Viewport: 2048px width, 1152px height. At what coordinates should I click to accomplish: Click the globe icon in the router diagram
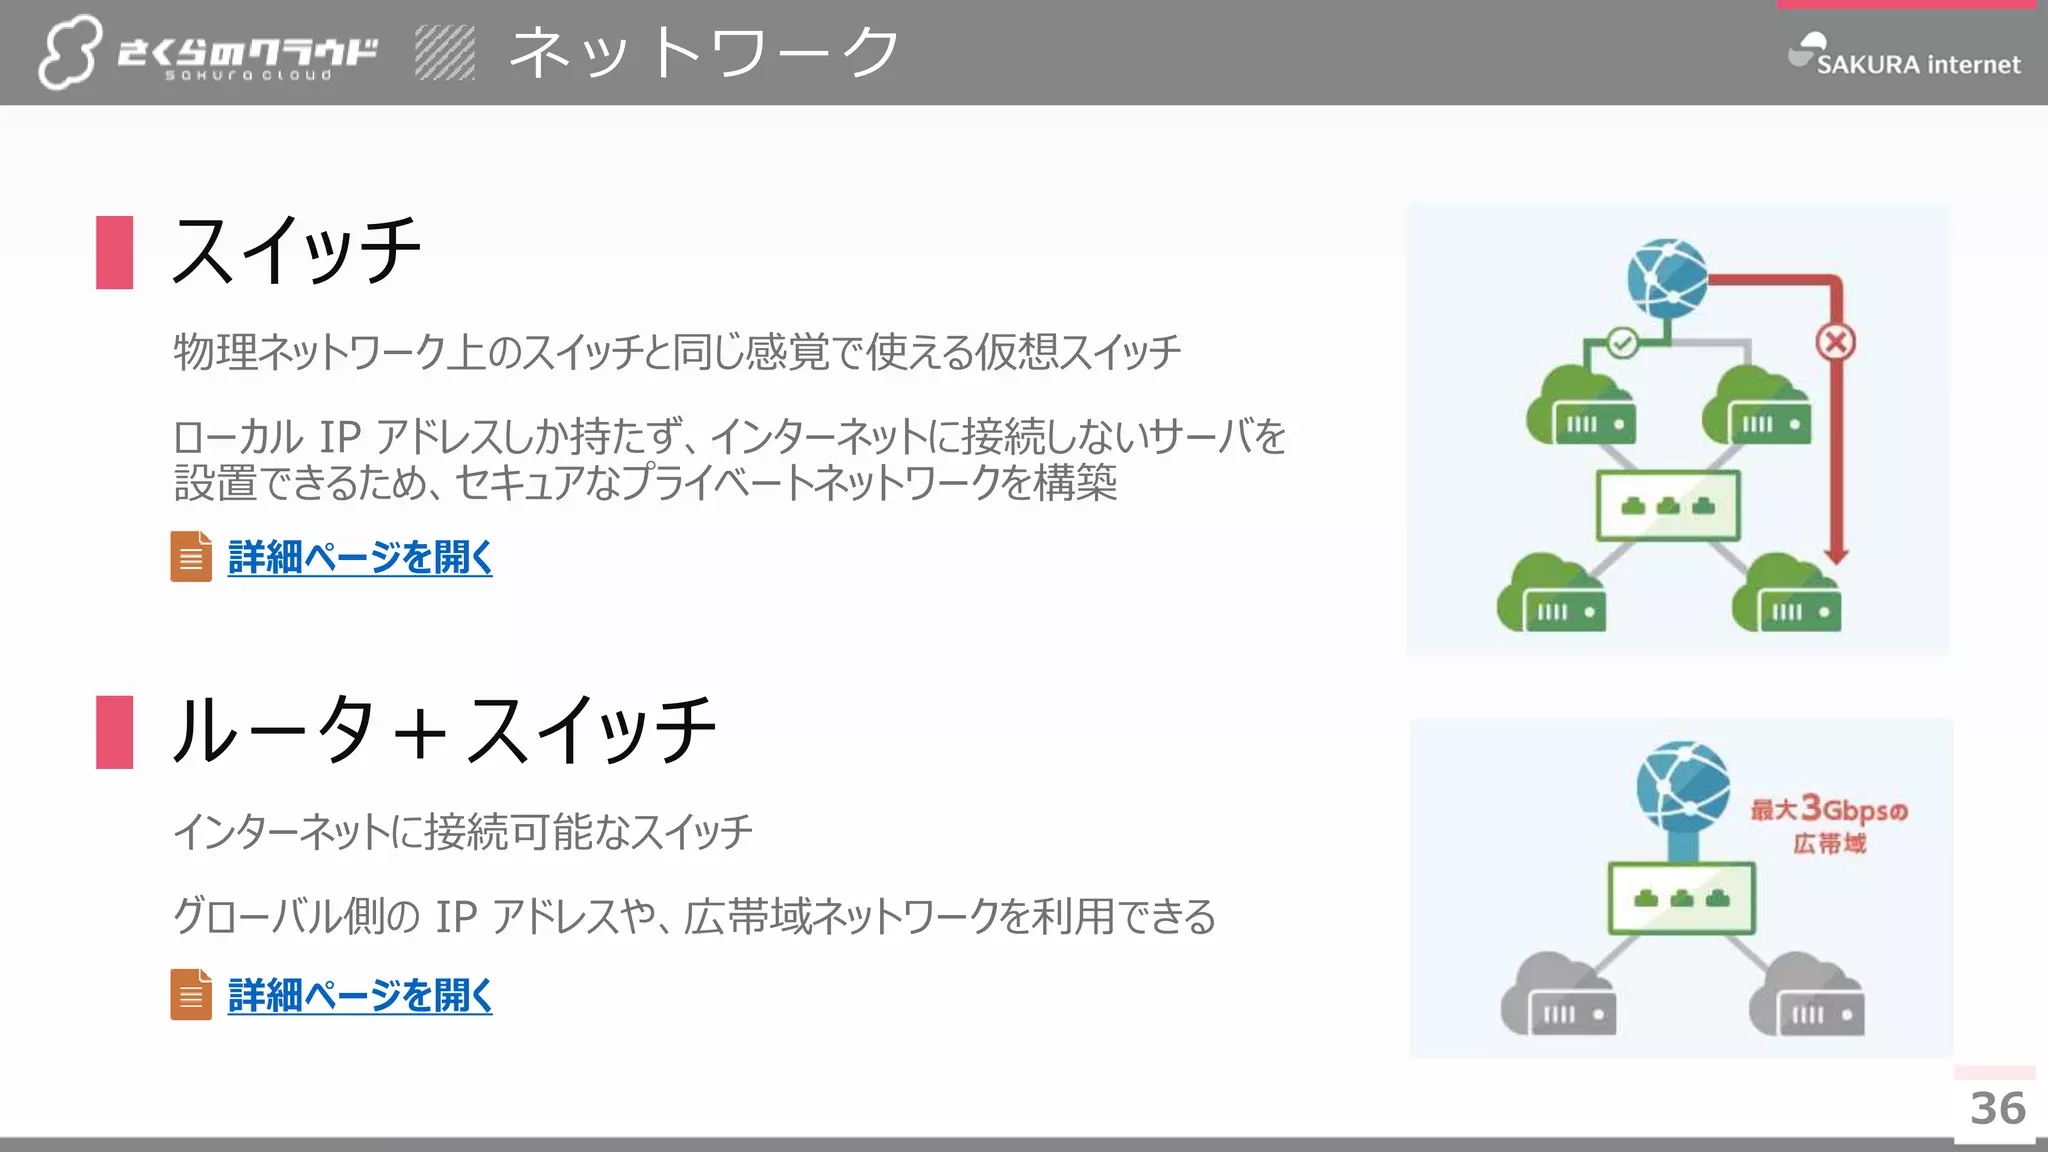point(1683,787)
